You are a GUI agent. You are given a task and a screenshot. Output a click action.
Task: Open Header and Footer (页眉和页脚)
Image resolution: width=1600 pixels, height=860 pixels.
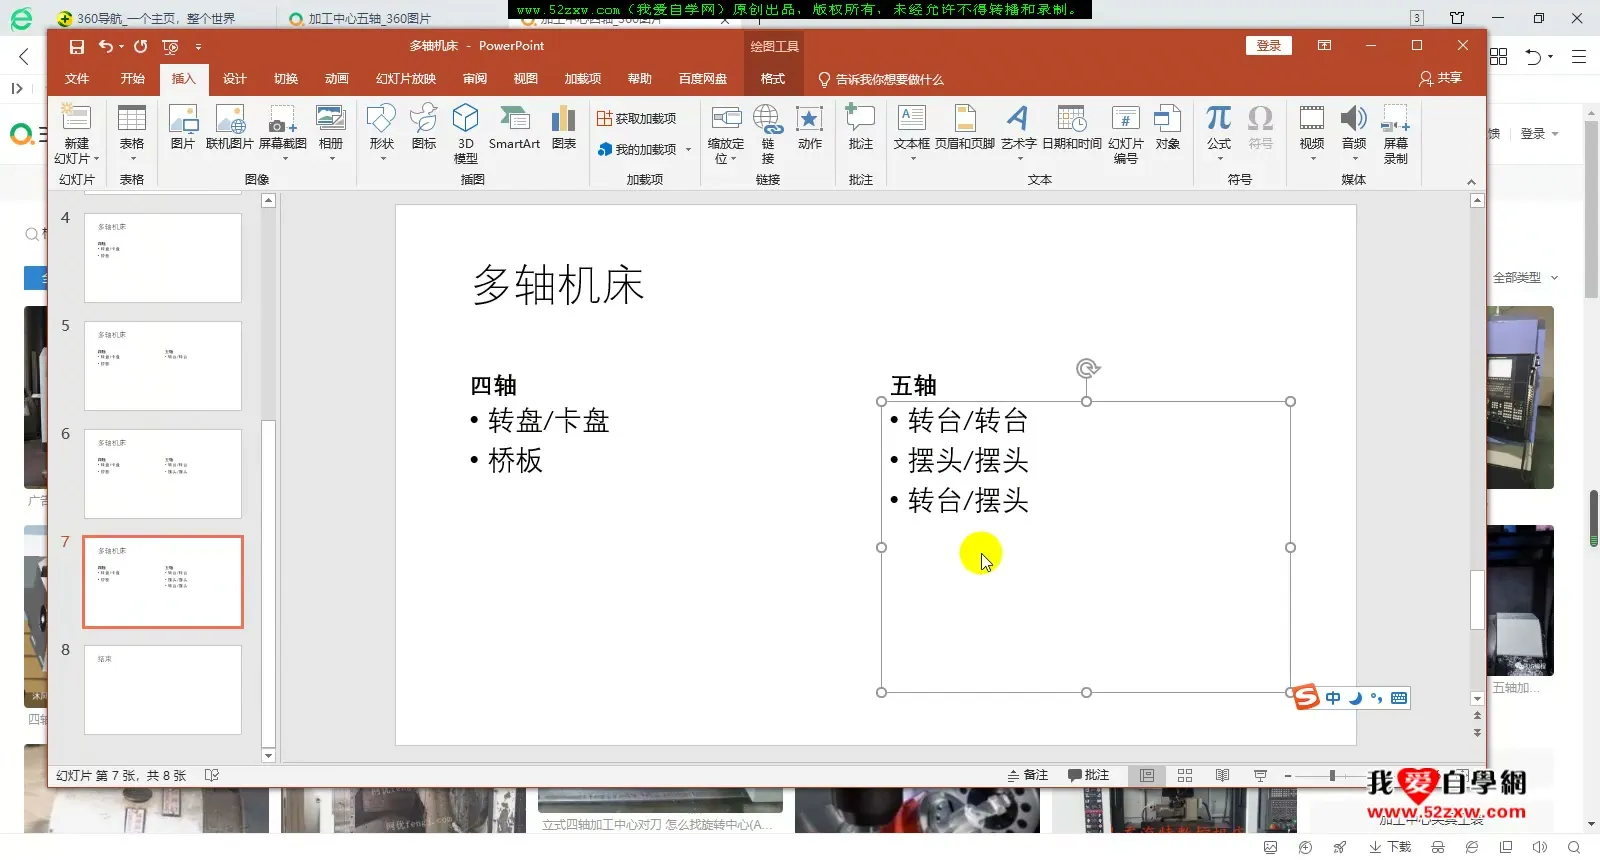point(965,127)
